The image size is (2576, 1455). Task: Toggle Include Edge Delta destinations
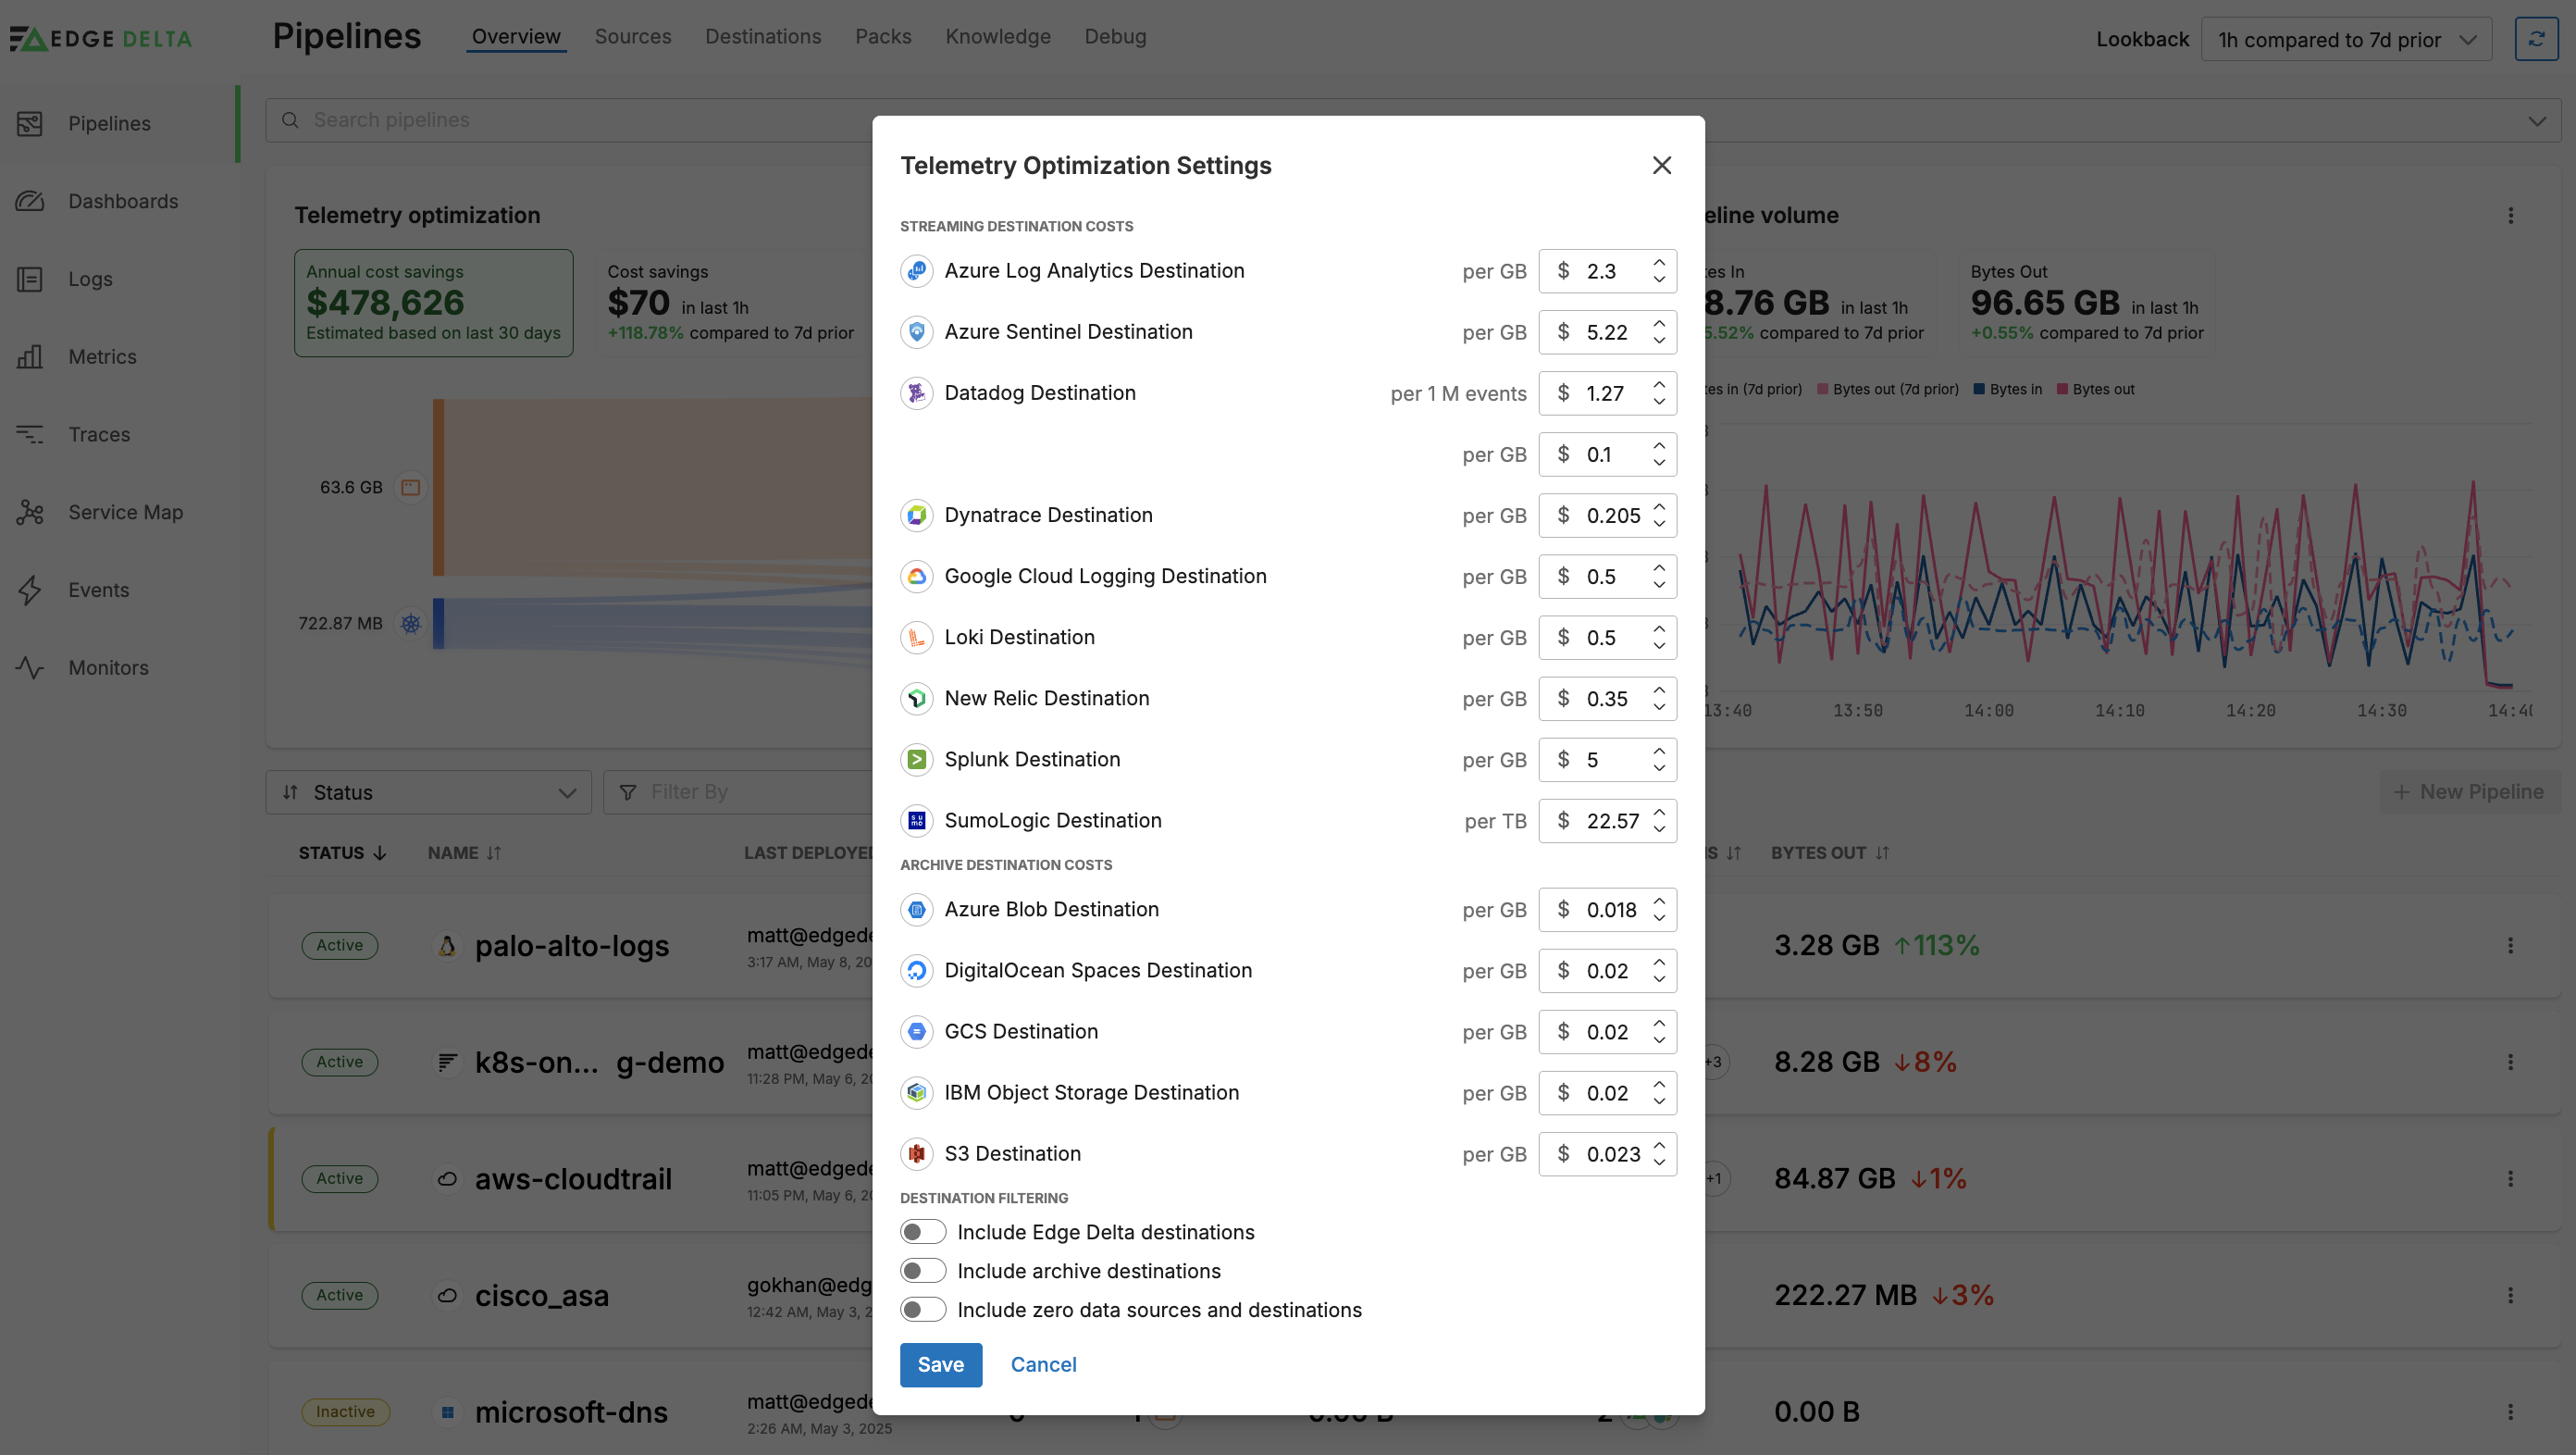coord(922,1231)
